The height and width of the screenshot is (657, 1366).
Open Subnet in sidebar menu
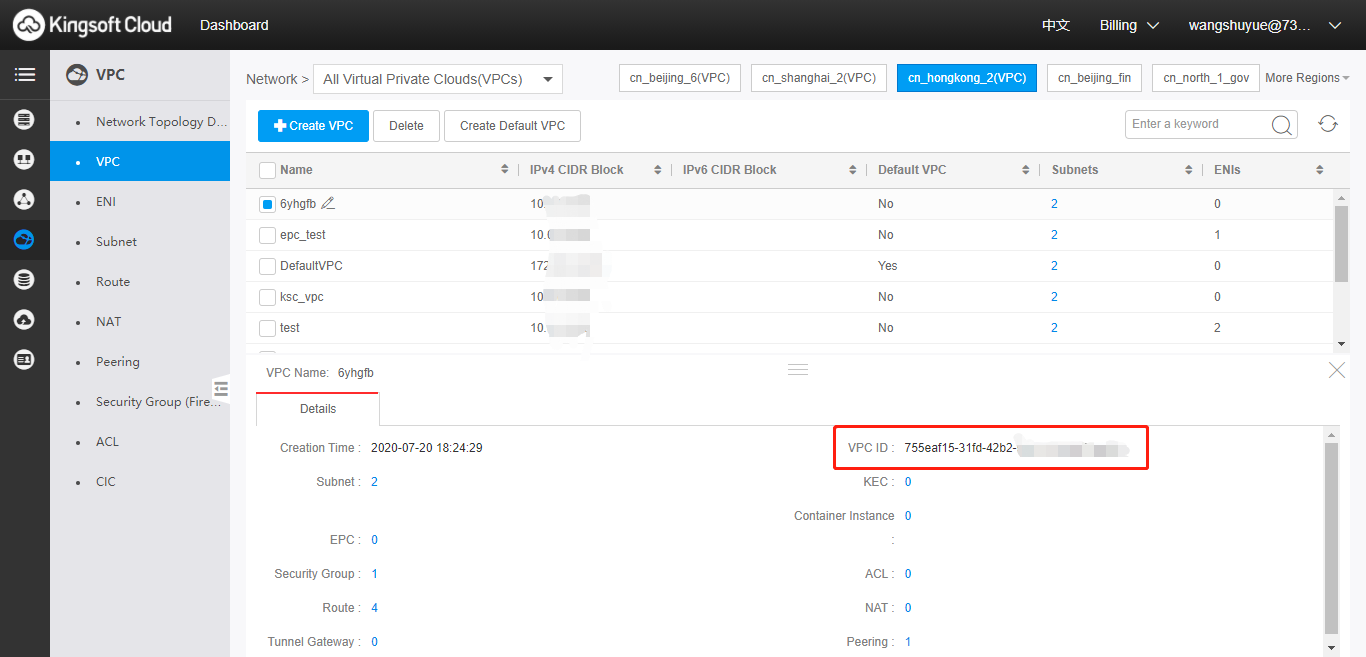coord(140,241)
